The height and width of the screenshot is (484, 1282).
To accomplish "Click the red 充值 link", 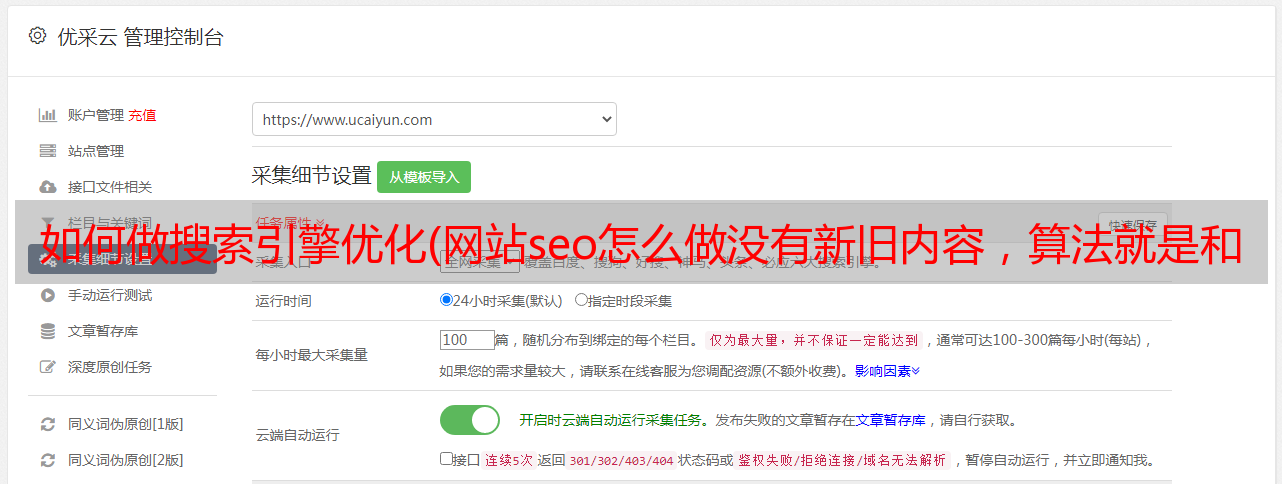I will [x=142, y=115].
